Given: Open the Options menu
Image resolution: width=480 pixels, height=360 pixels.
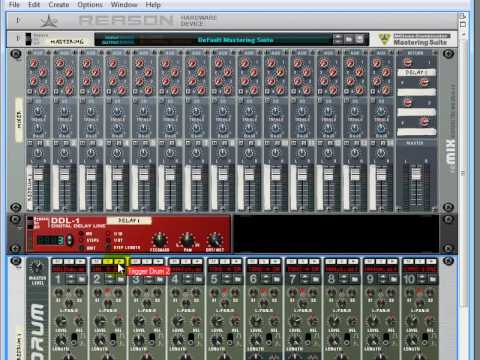Looking at the screenshot, I should (x=90, y=5).
